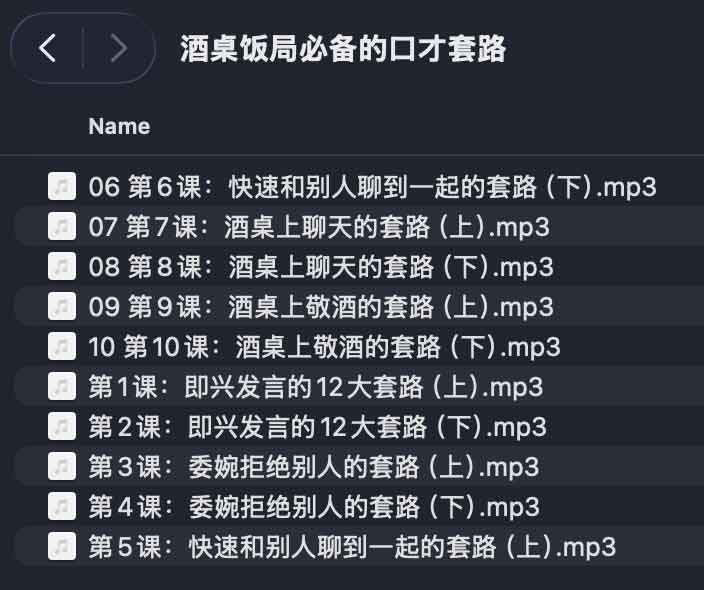Click the audio icon next to 第3课 委婉拒绝

[62, 466]
